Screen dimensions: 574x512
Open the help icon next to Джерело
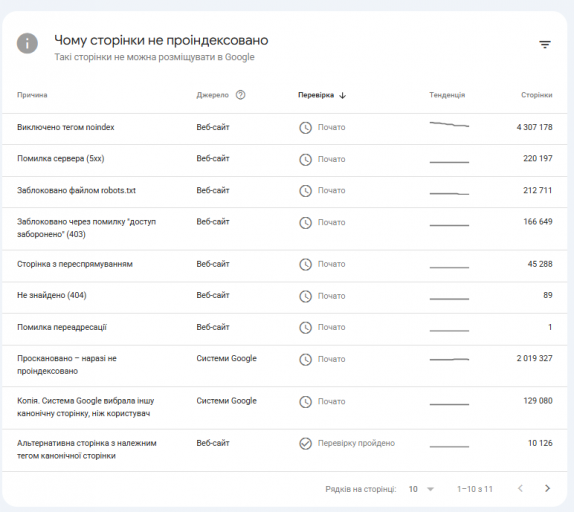[x=241, y=95]
